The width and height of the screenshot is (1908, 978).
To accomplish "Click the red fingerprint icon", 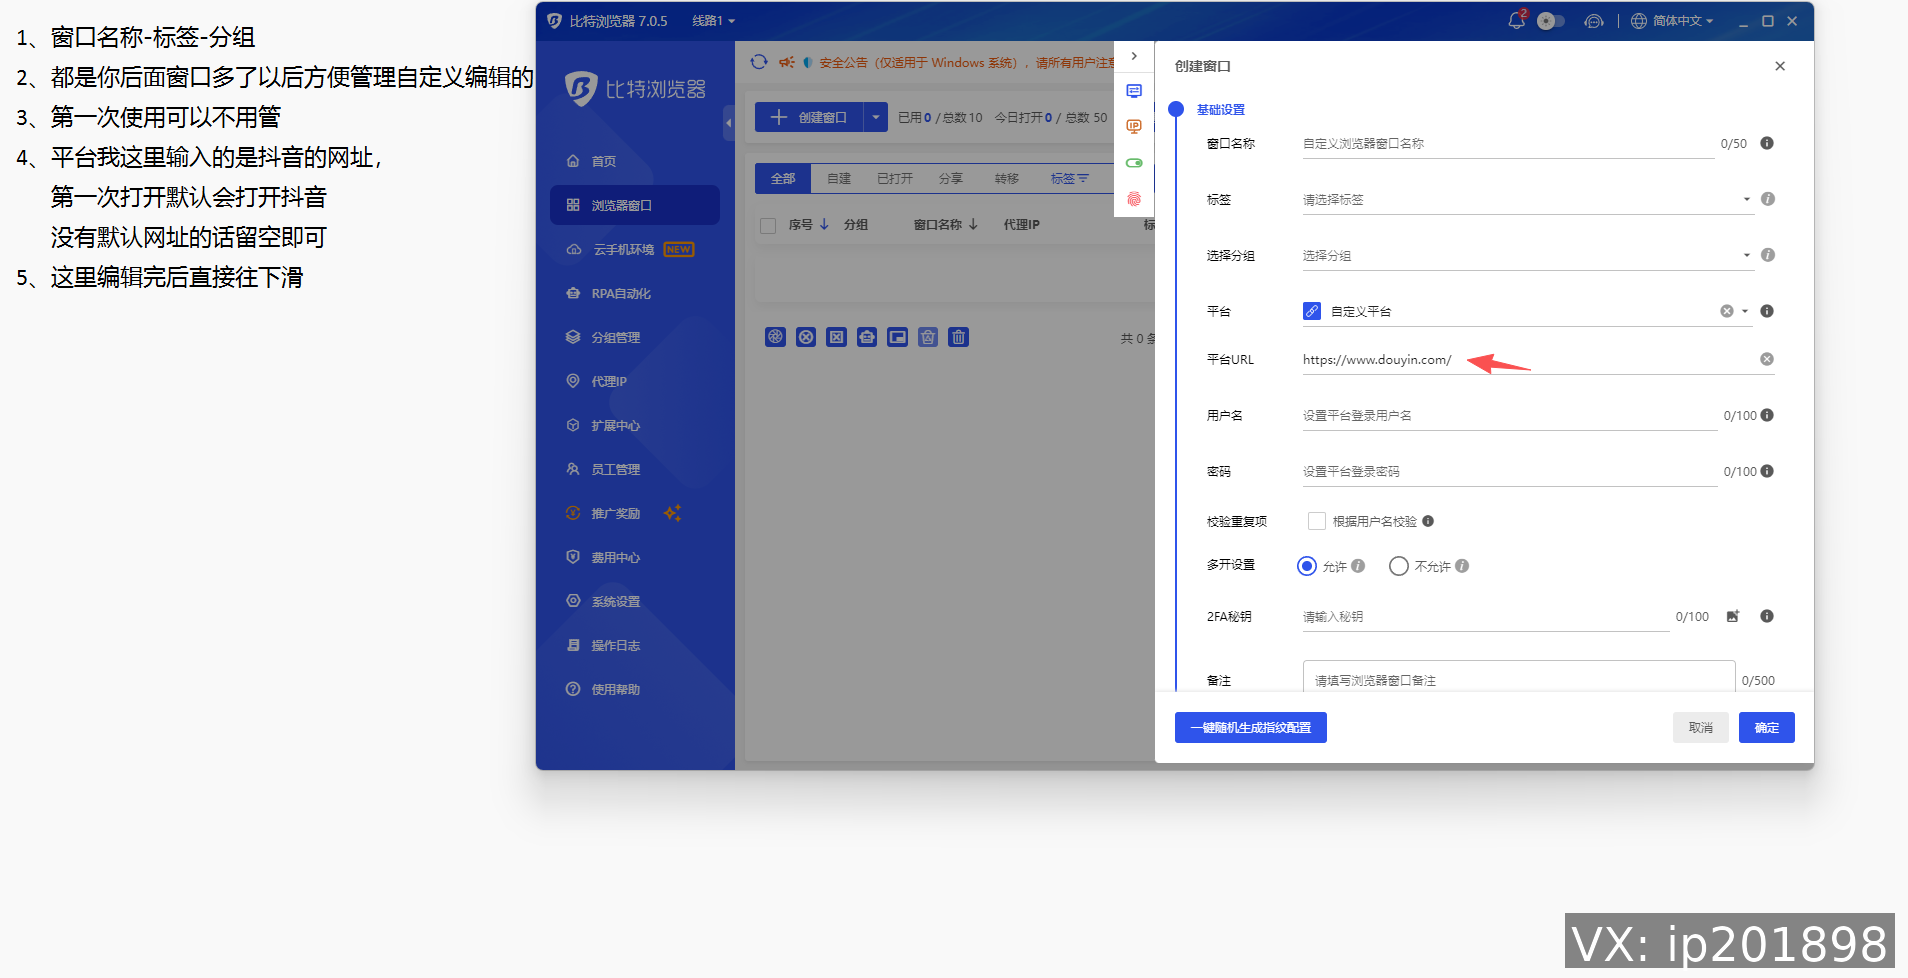I will click(1134, 199).
